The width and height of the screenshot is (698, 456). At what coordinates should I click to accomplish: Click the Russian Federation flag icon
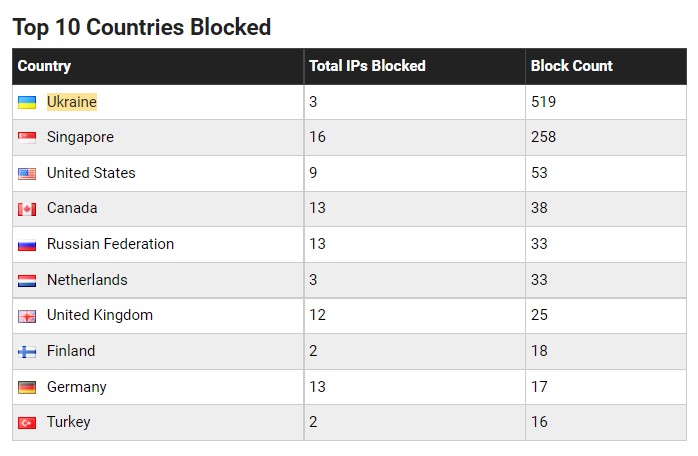(27, 245)
